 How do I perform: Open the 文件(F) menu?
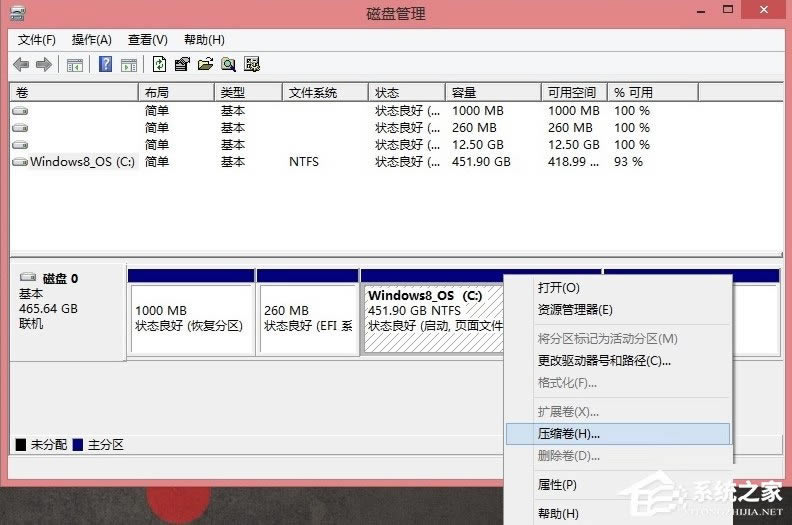coord(37,40)
